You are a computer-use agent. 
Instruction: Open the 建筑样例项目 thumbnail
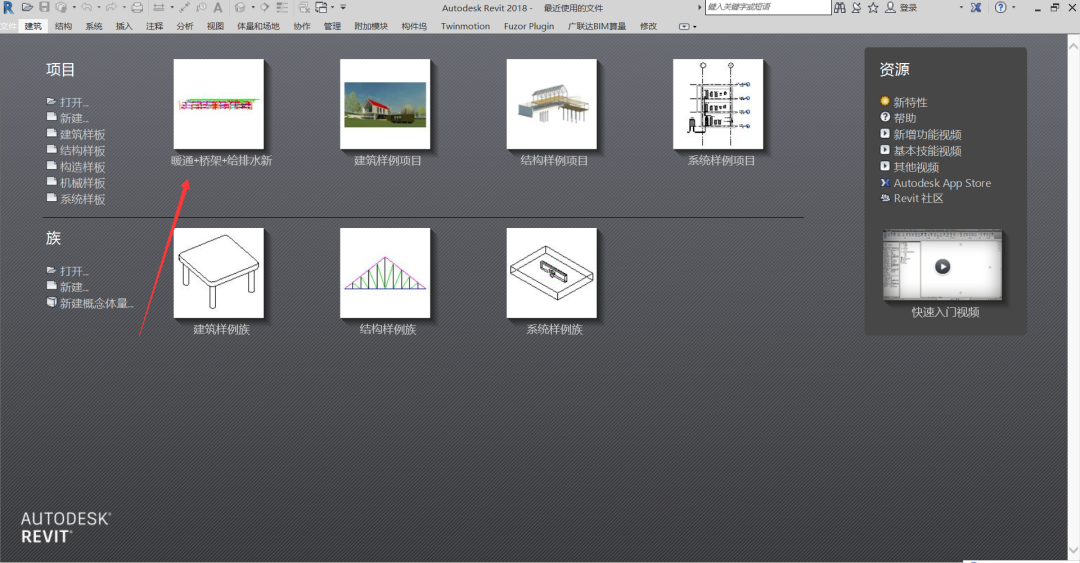(386, 104)
